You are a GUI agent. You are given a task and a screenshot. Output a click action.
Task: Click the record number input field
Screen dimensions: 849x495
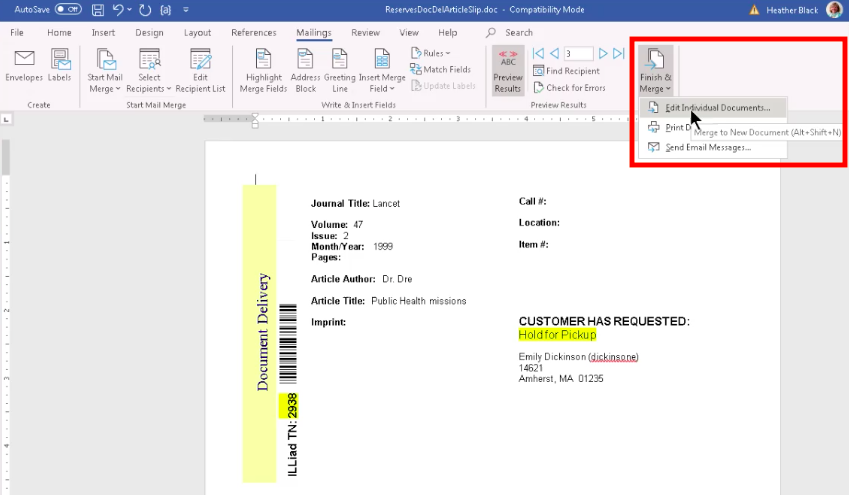[x=577, y=54]
